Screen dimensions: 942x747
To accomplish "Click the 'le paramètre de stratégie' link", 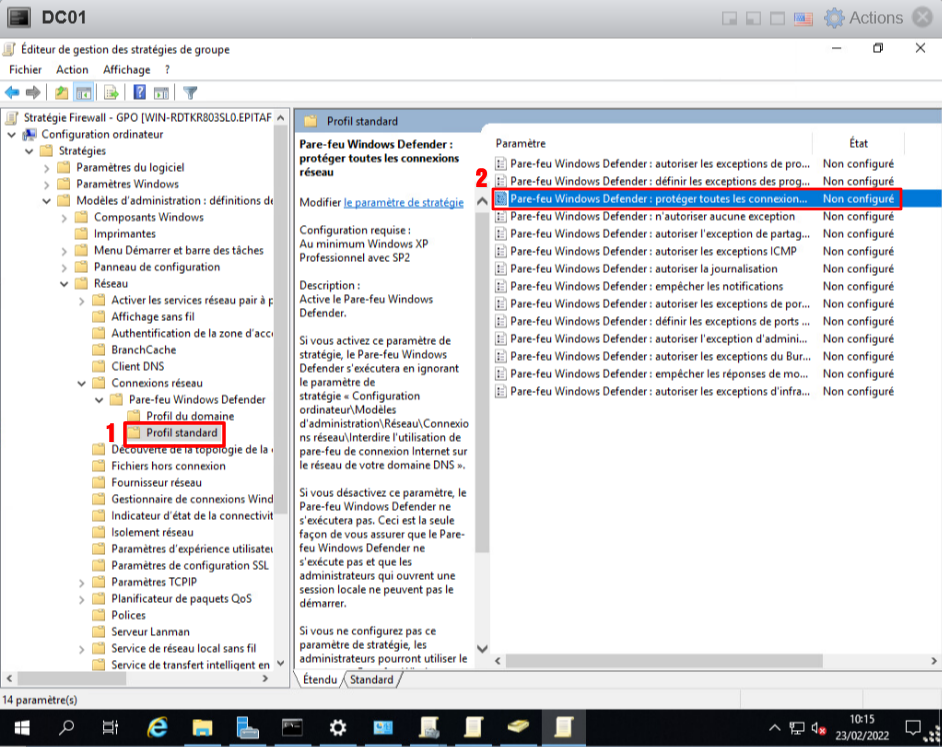I will (403, 202).
